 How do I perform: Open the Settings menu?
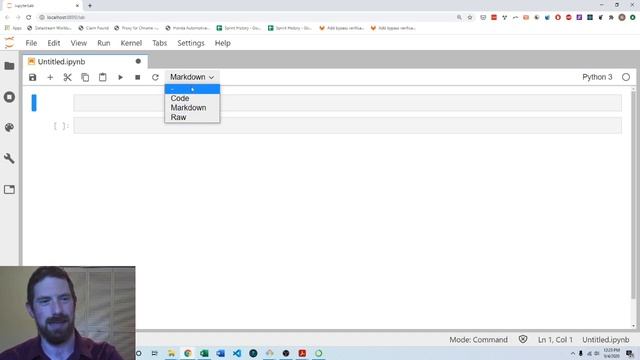[x=191, y=43]
